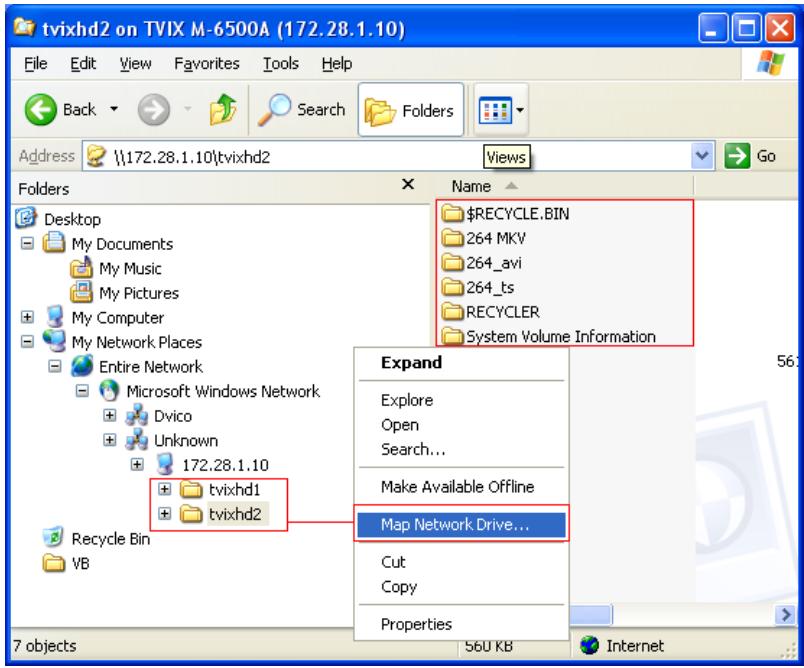Open the address bar dropdown arrow

click(x=701, y=156)
